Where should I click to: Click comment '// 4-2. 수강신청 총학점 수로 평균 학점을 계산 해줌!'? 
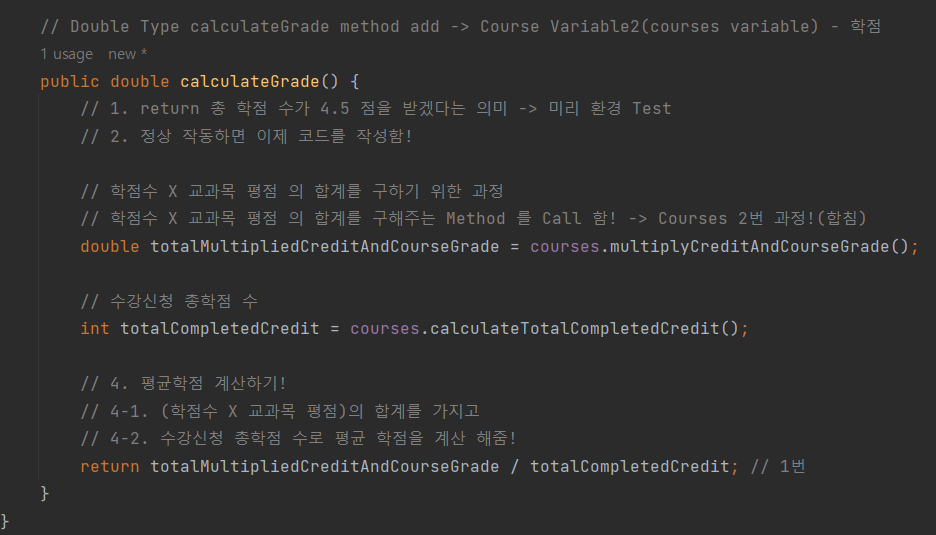pyautogui.click(x=298, y=438)
